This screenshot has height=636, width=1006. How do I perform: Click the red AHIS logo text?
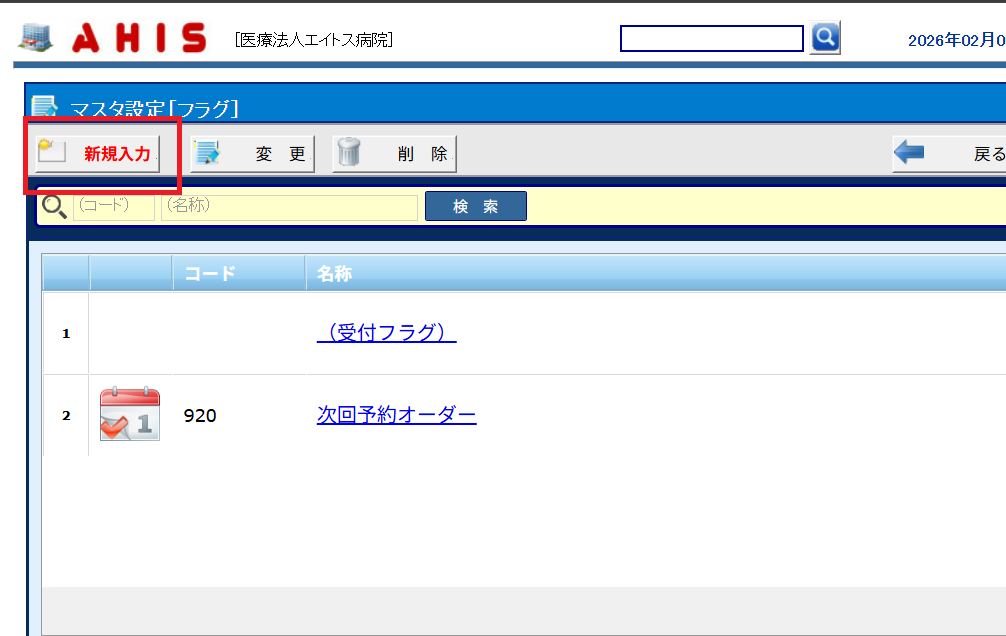click(x=139, y=38)
